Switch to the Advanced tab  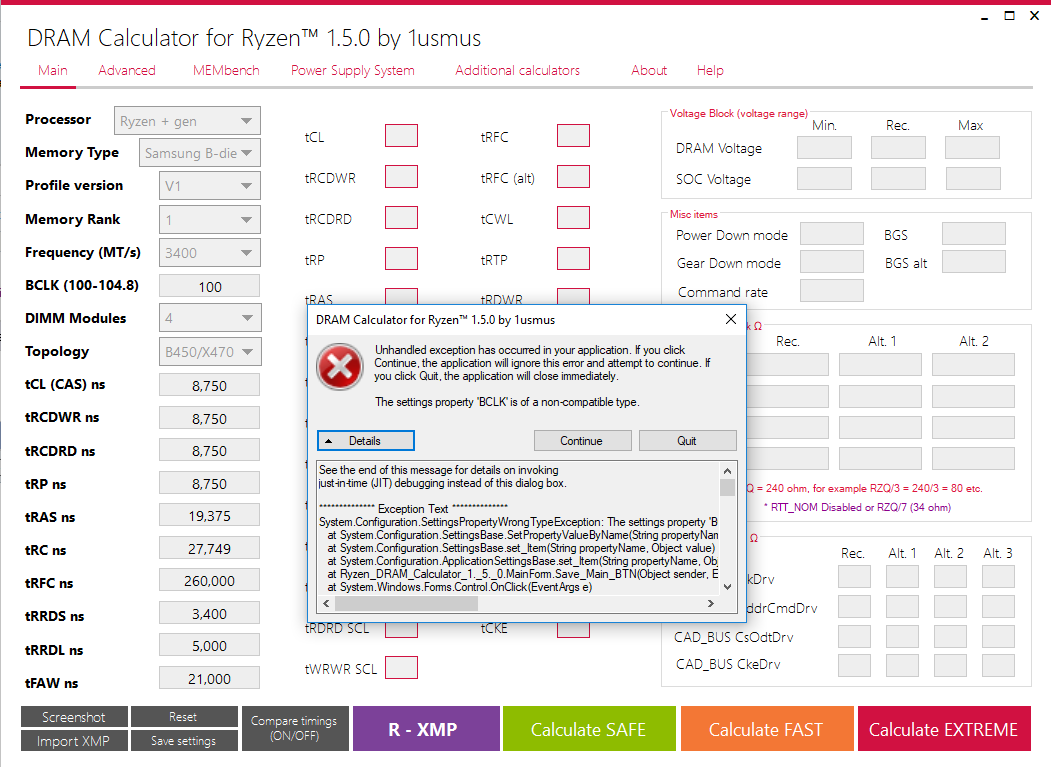coord(127,70)
